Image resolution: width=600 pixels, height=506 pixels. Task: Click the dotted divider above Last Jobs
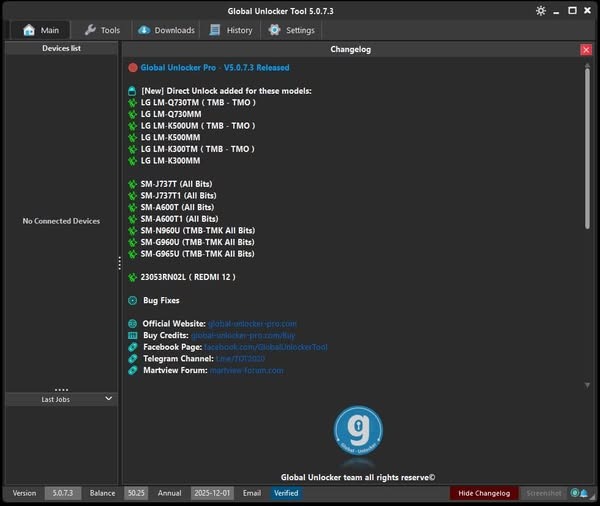[x=61, y=389]
